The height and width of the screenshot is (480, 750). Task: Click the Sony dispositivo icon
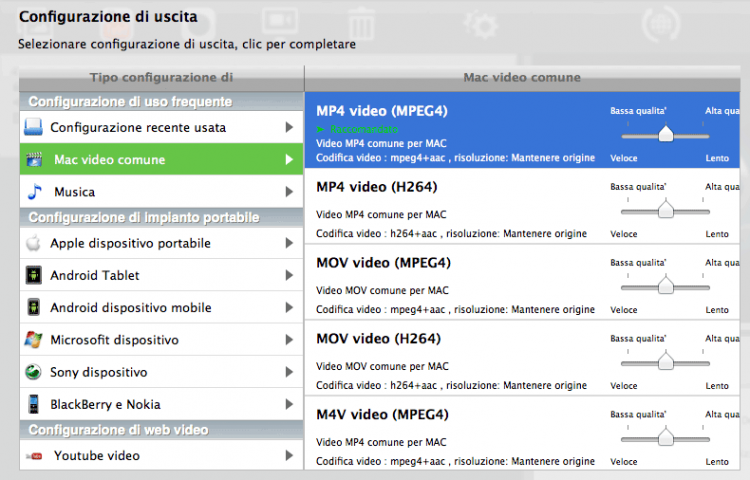[33, 371]
